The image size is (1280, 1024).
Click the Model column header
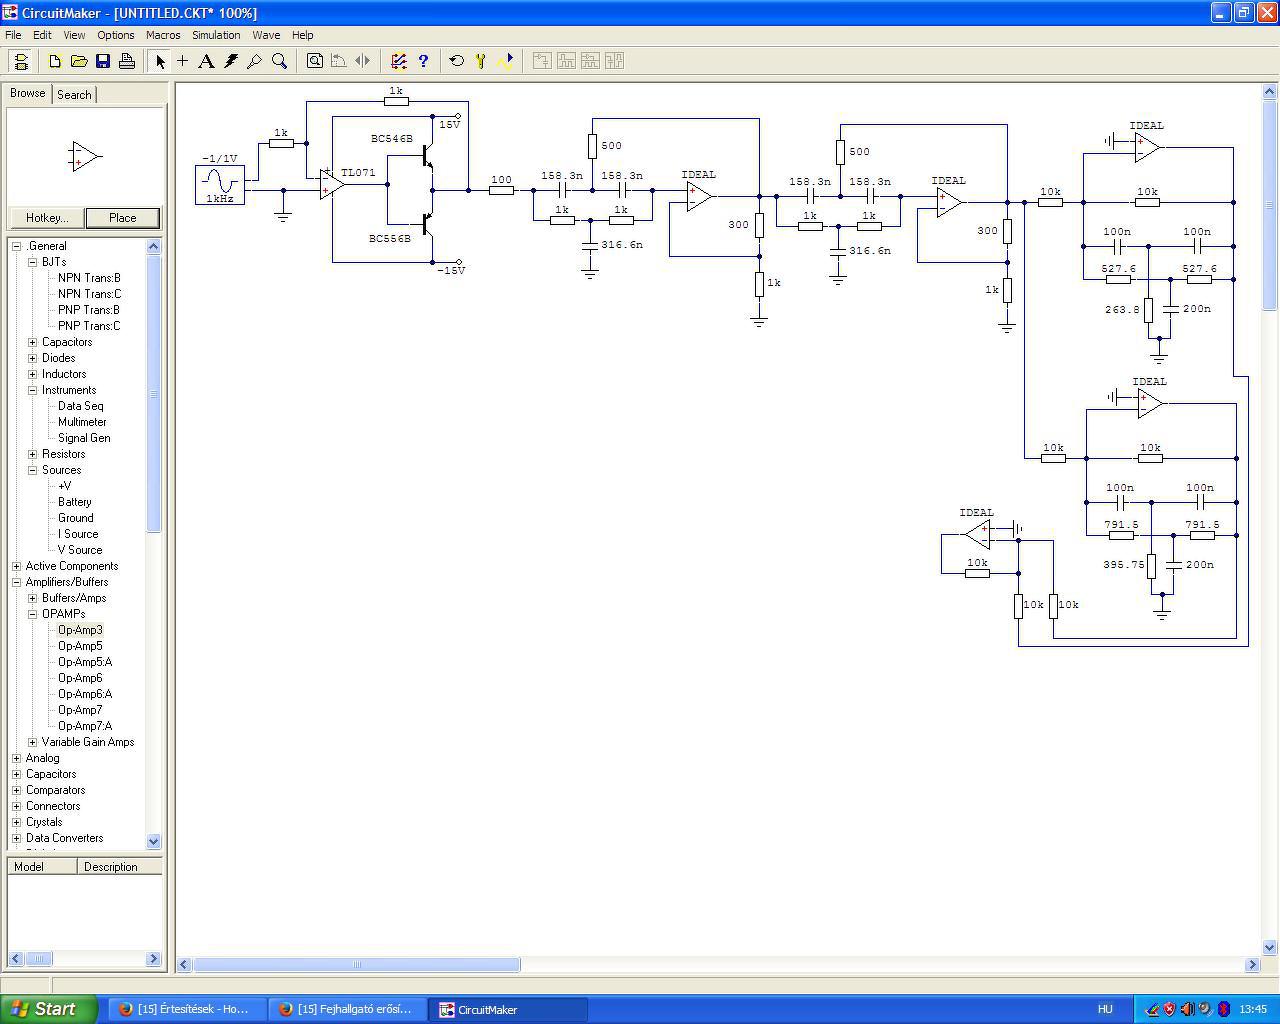[42, 867]
